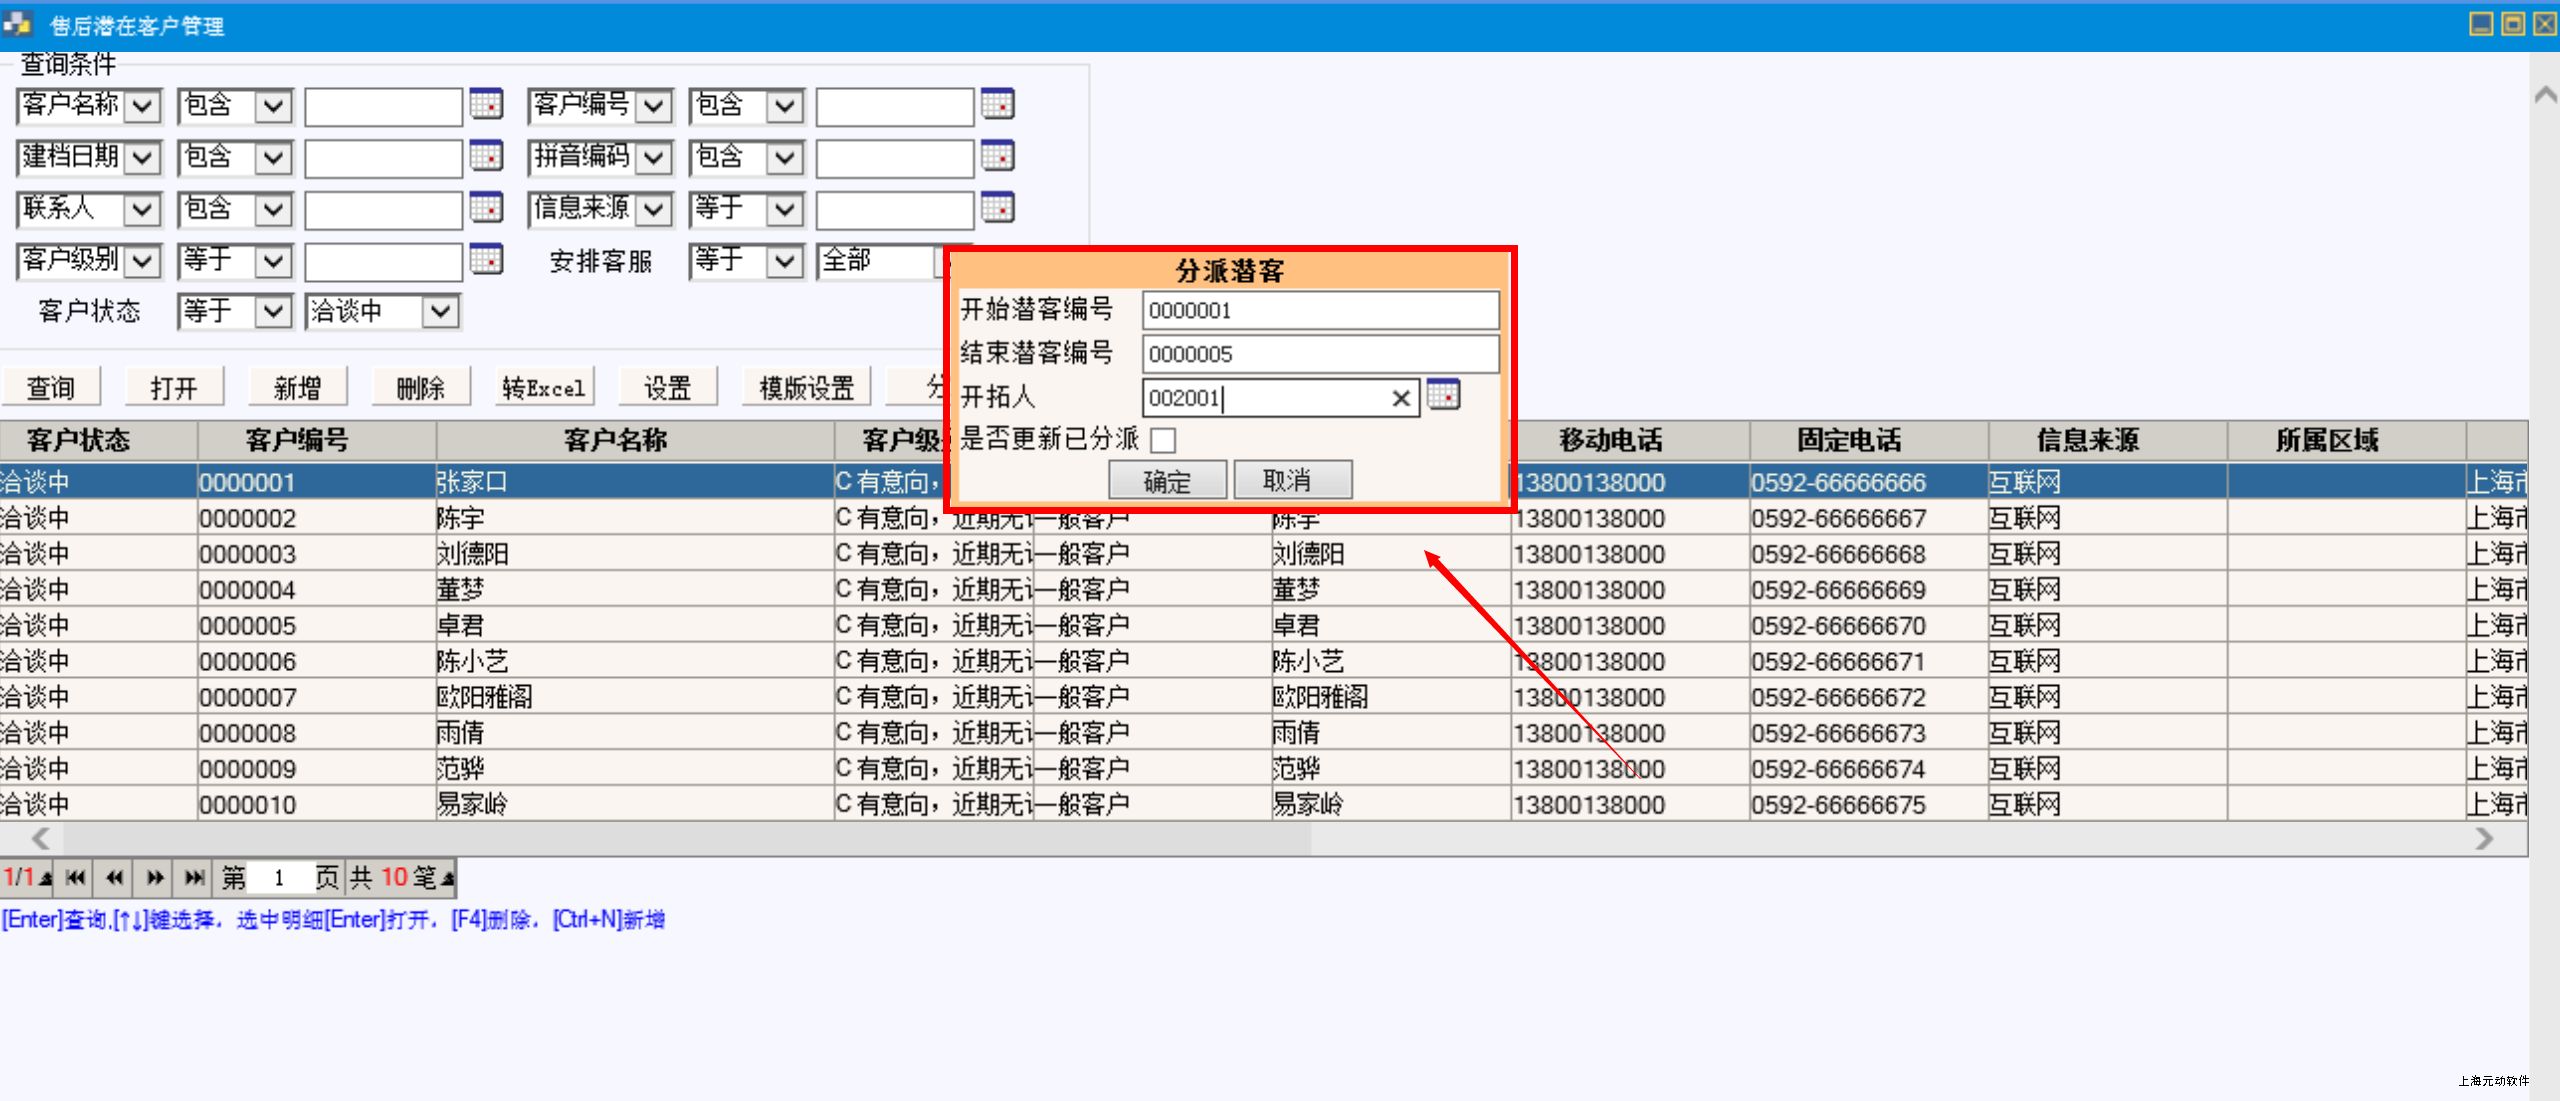Go to the next results page

pyautogui.click(x=155, y=878)
